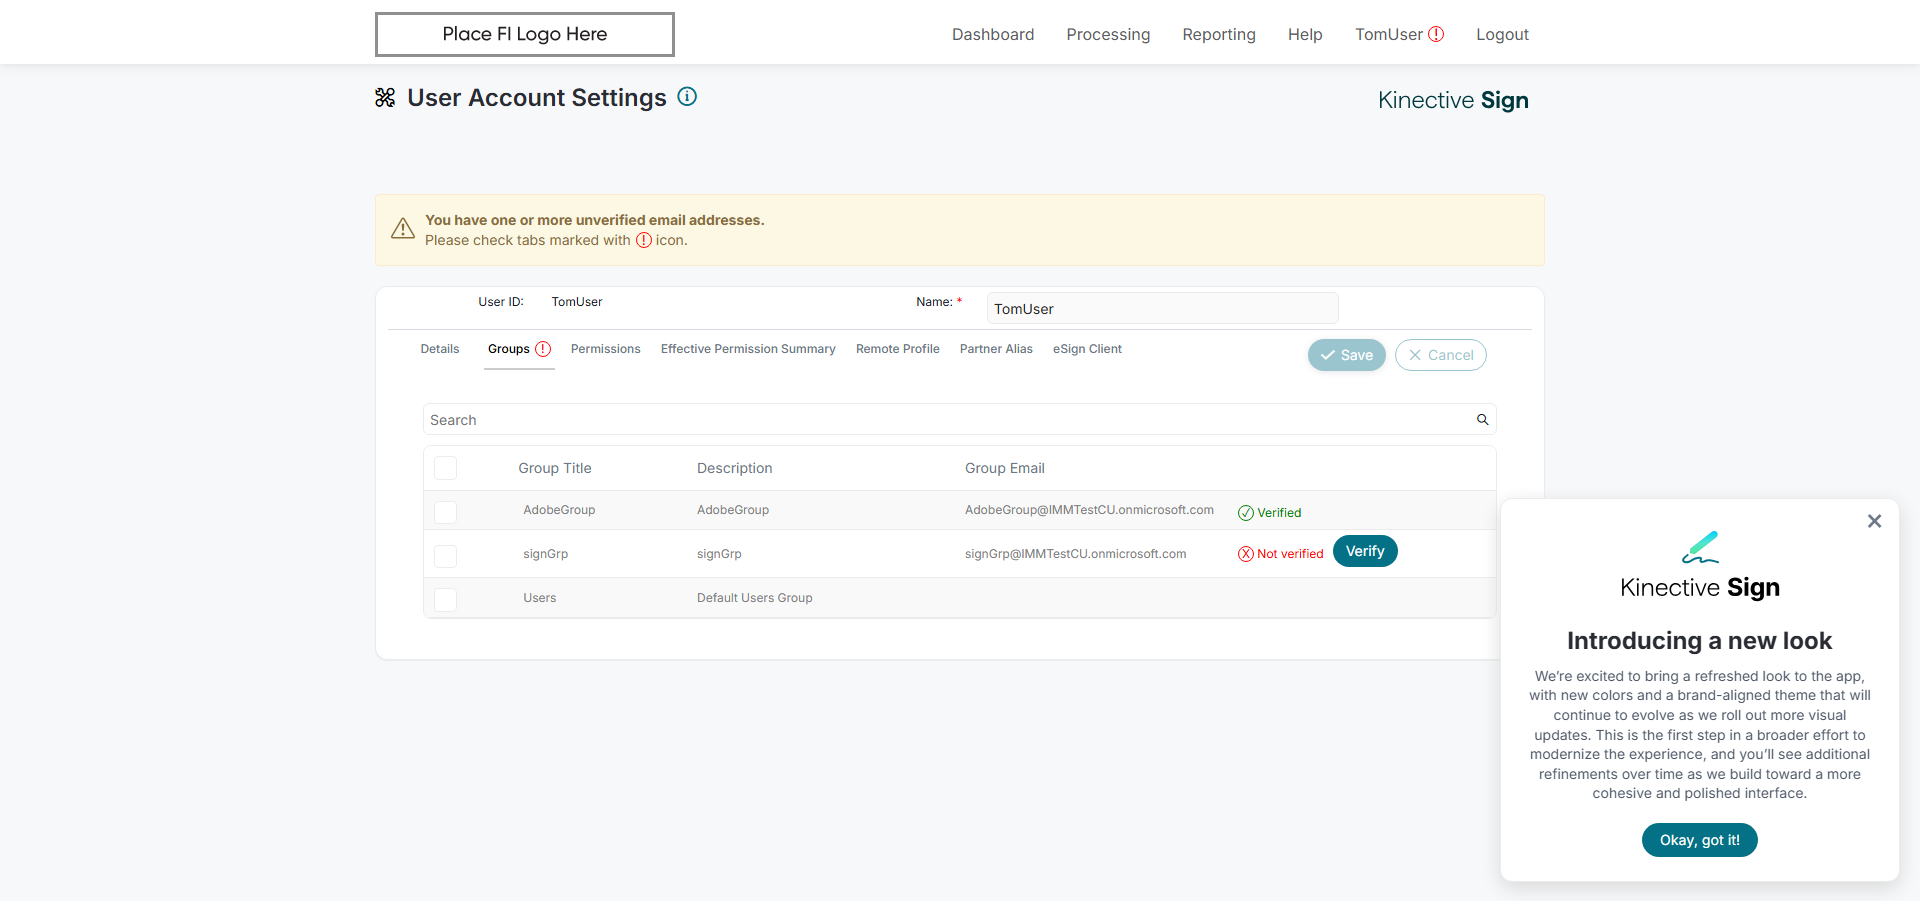Image resolution: width=1920 pixels, height=901 pixels.
Task: Click the Group Title column header
Action: click(555, 468)
